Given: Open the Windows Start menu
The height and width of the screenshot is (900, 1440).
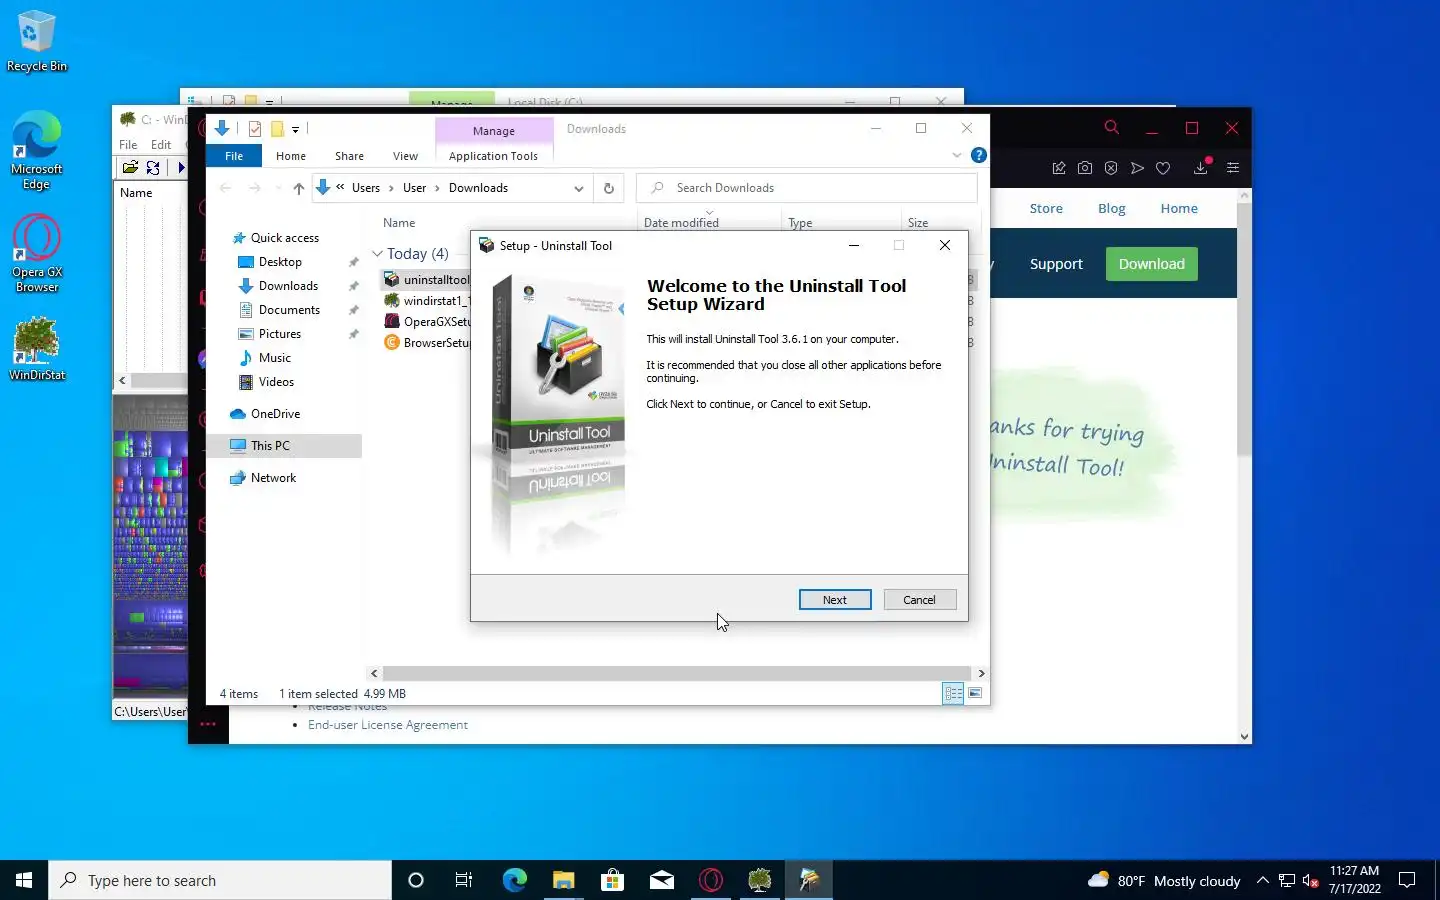Looking at the screenshot, I should coord(24,880).
